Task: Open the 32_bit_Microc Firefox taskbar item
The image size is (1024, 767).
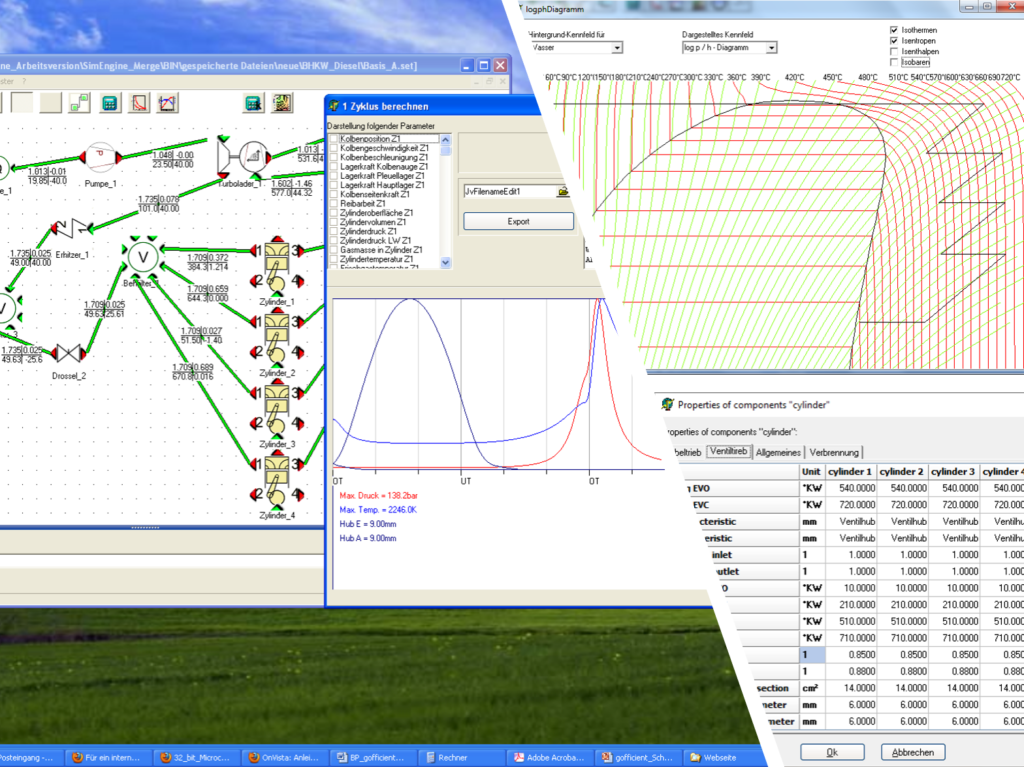Action: pyautogui.click(x=195, y=758)
